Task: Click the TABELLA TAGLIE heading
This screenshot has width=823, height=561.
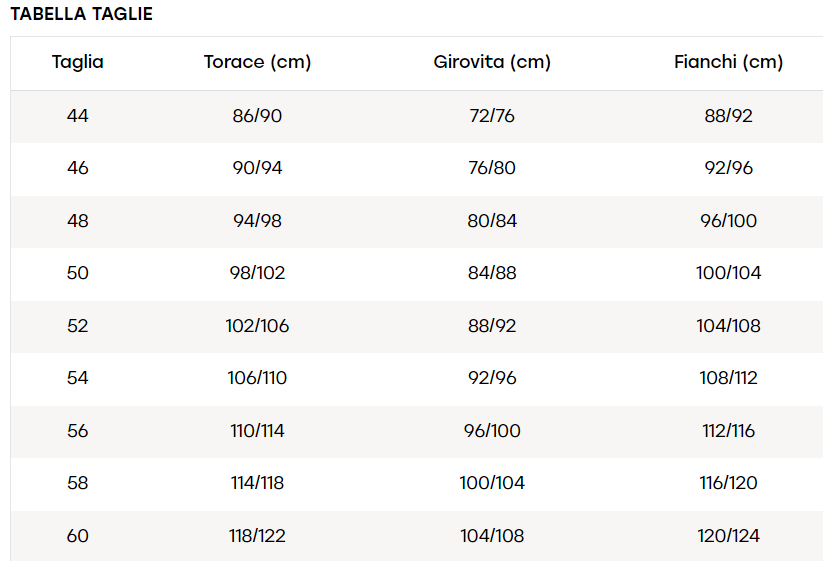Action: (x=81, y=14)
